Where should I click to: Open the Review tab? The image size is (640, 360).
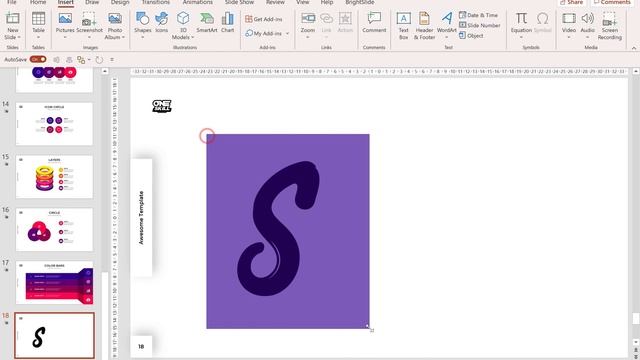tap(275, 2)
